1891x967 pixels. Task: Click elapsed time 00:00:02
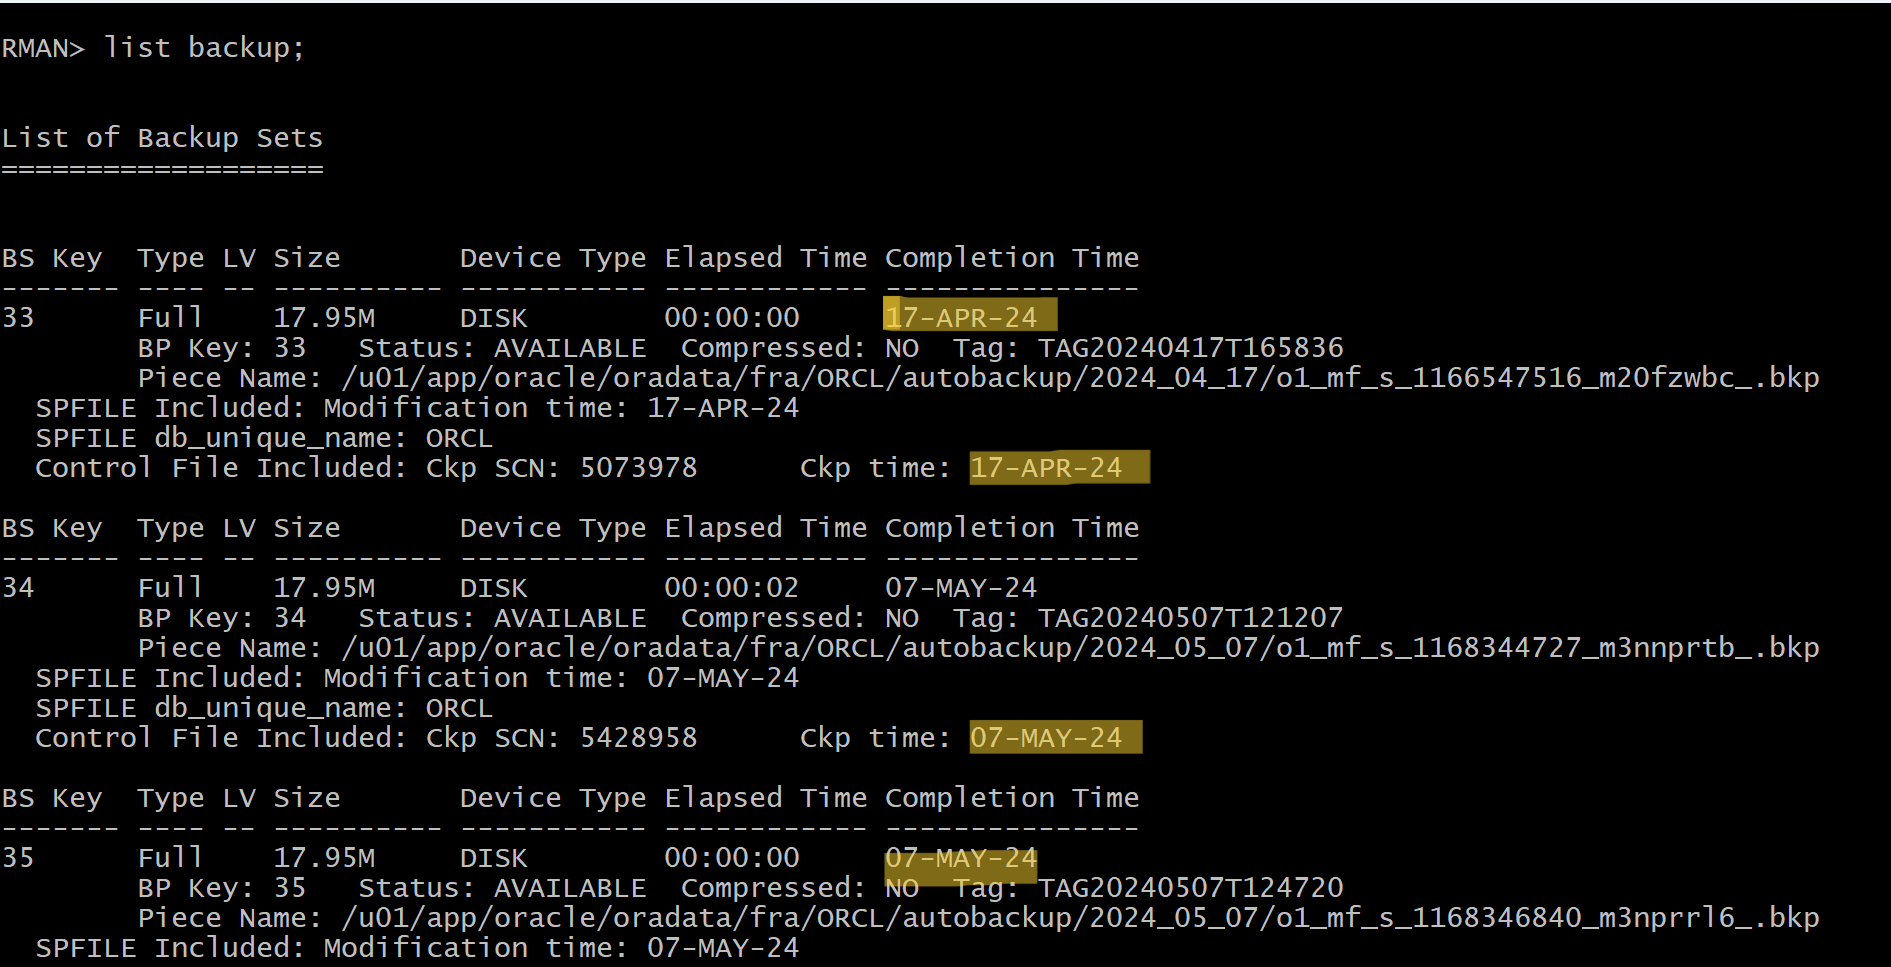pos(732,588)
